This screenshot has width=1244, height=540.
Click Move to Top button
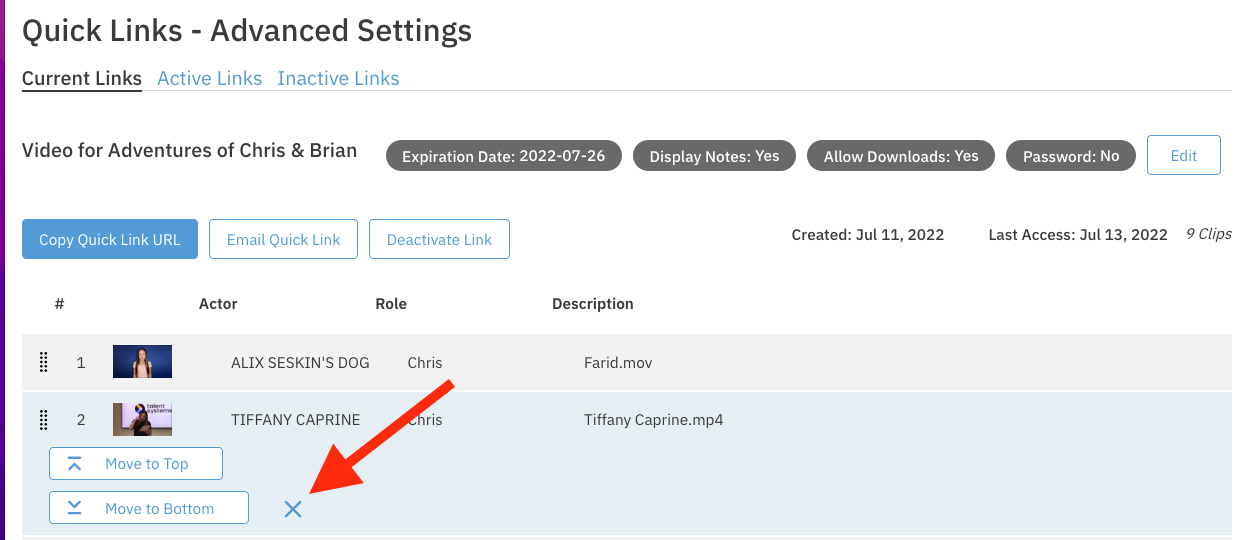136,464
